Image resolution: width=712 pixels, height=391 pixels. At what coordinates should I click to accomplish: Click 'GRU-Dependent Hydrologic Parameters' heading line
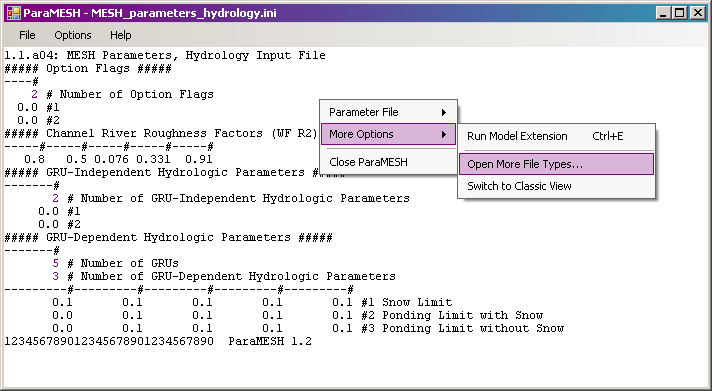[168, 238]
